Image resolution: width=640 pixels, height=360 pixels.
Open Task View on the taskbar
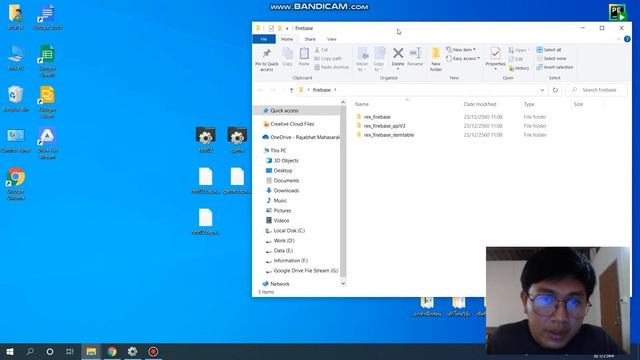[70, 351]
